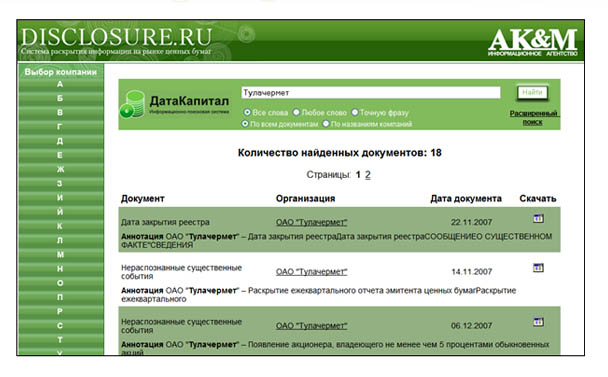Click the 'Скачать' column header
608x377 pixels.
pos(538,199)
